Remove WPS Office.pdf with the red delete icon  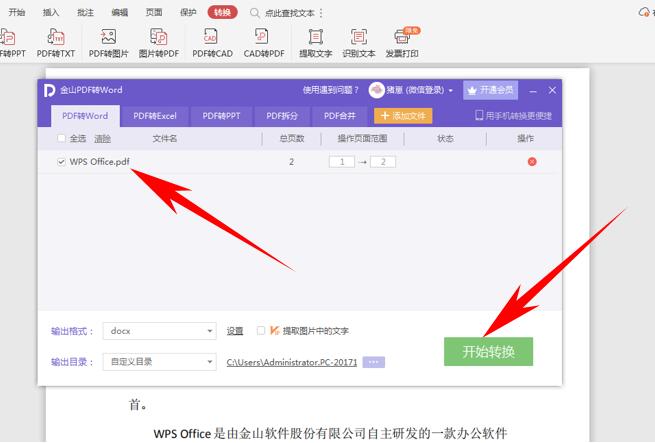[532, 162]
